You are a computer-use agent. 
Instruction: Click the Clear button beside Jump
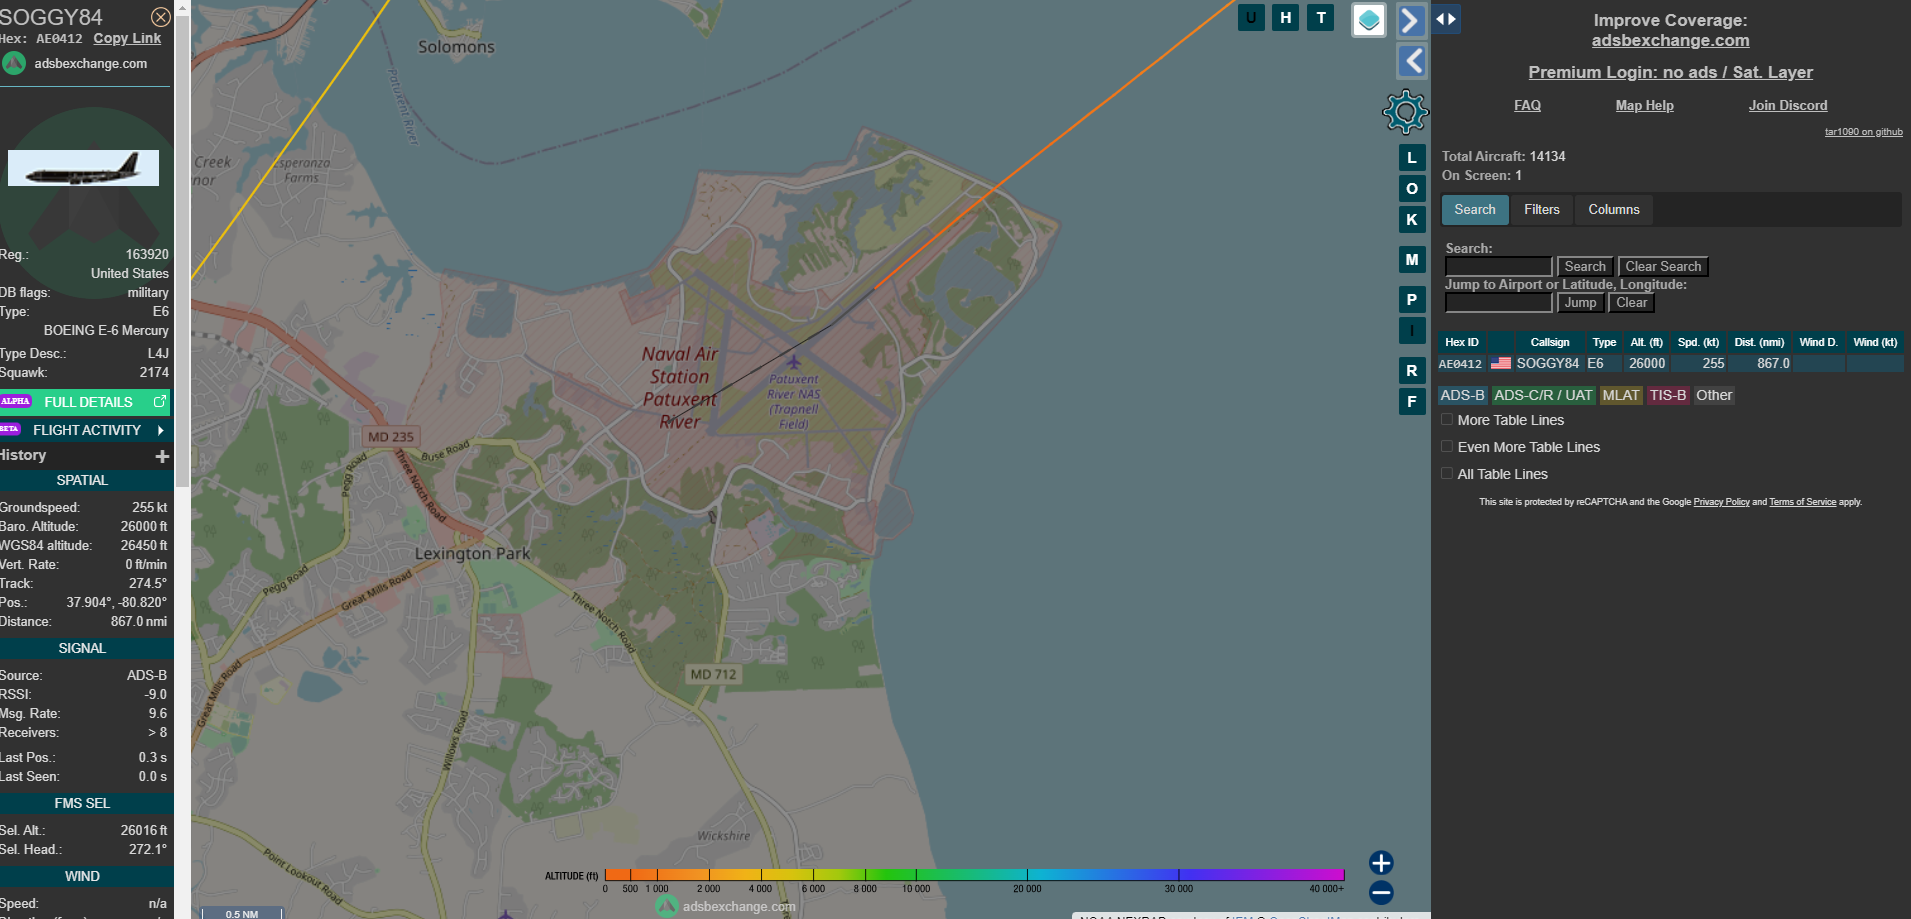(1631, 303)
